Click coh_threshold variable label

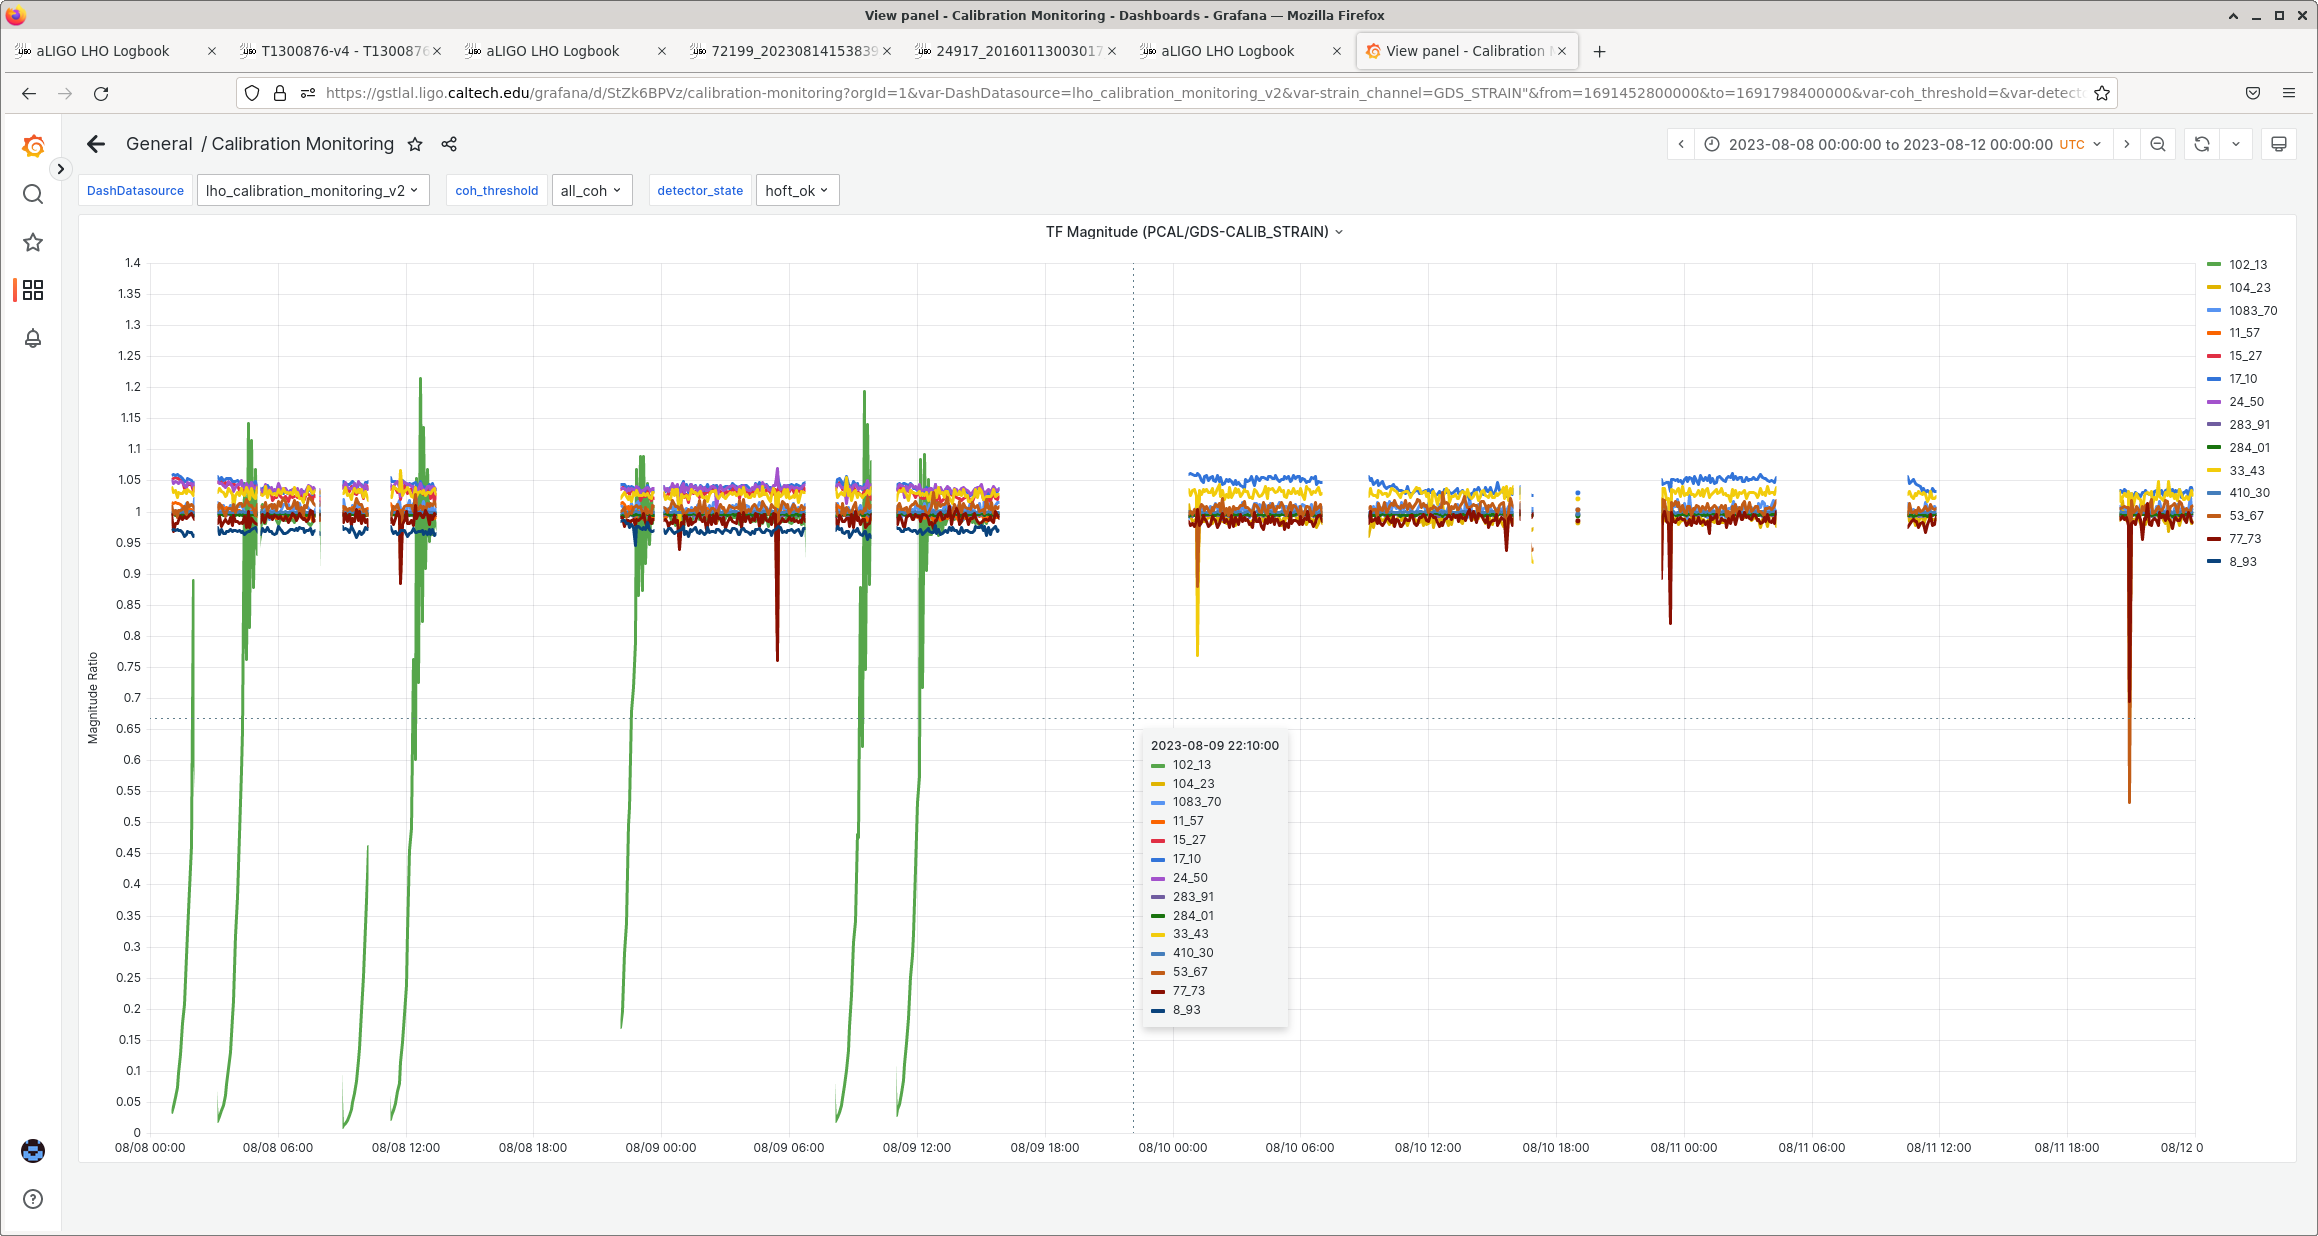496,190
